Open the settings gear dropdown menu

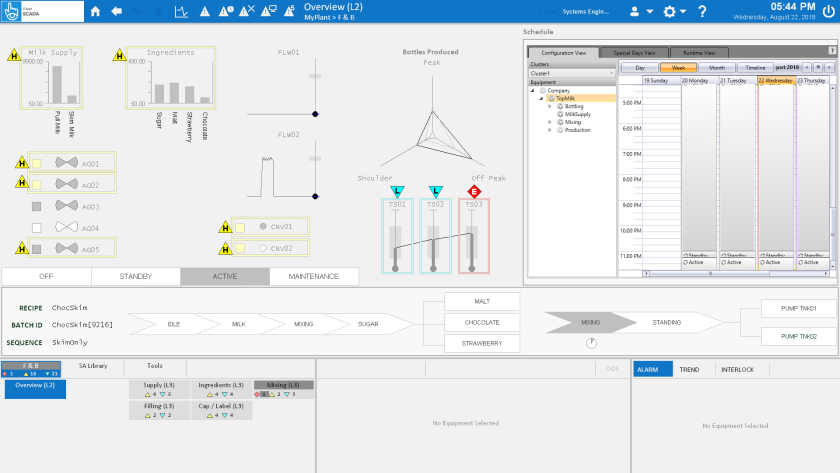click(674, 12)
